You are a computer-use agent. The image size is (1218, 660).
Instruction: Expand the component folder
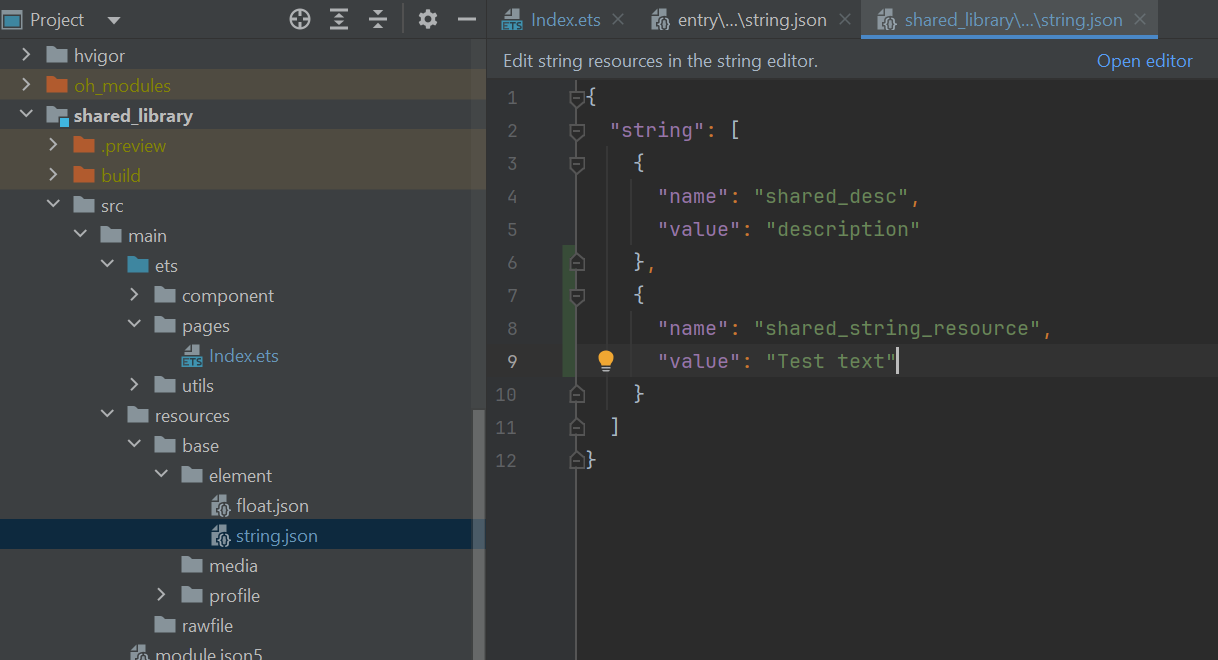click(x=135, y=296)
